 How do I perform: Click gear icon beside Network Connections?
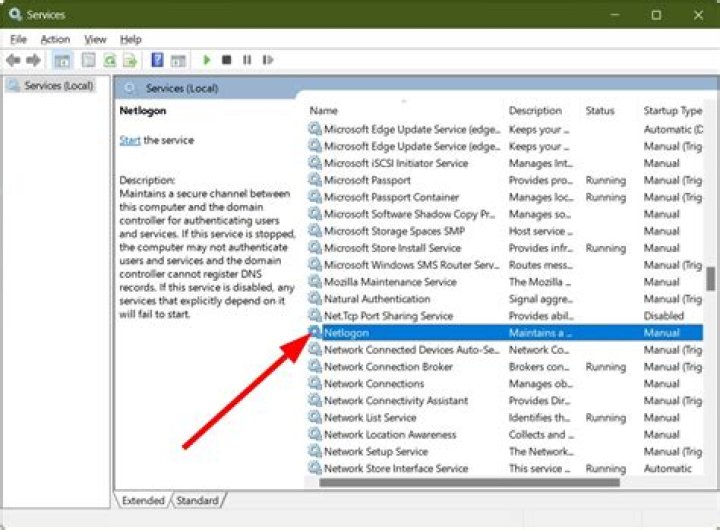point(315,383)
